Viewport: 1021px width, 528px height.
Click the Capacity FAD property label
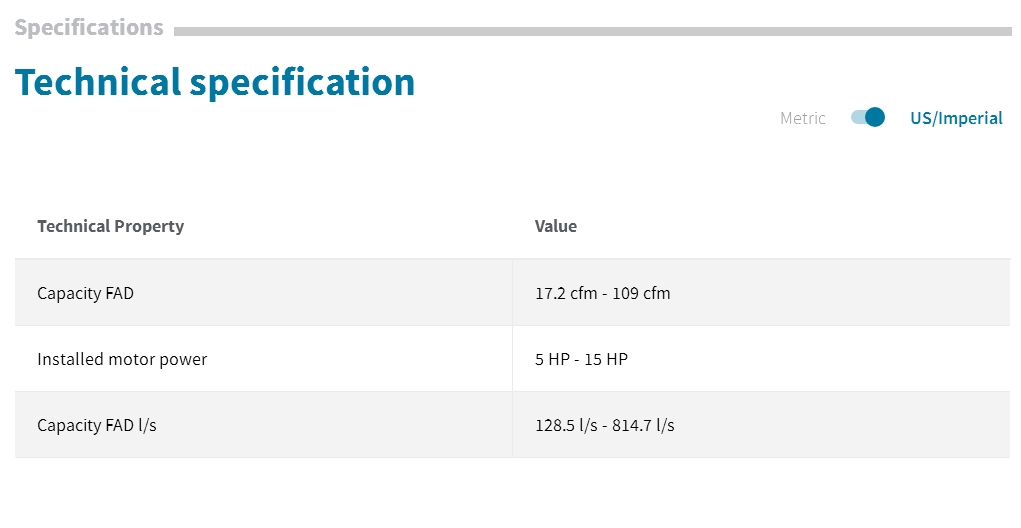coord(85,294)
